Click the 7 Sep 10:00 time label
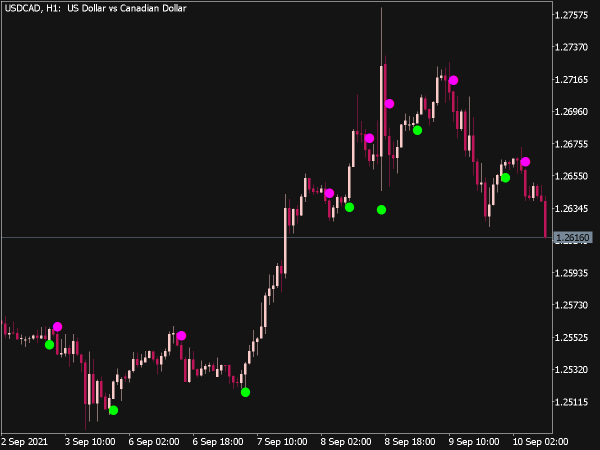This screenshot has height=450, width=600. (282, 442)
